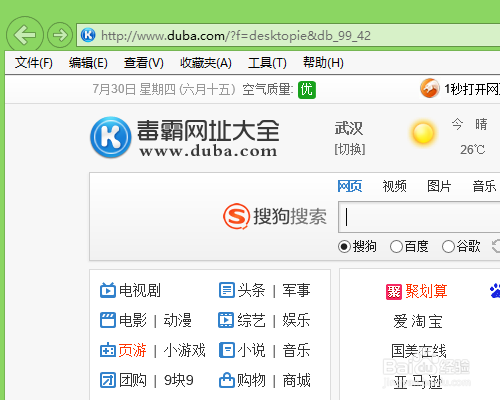Click the [切换] city switch link
The width and height of the screenshot is (500, 400).
(350, 149)
